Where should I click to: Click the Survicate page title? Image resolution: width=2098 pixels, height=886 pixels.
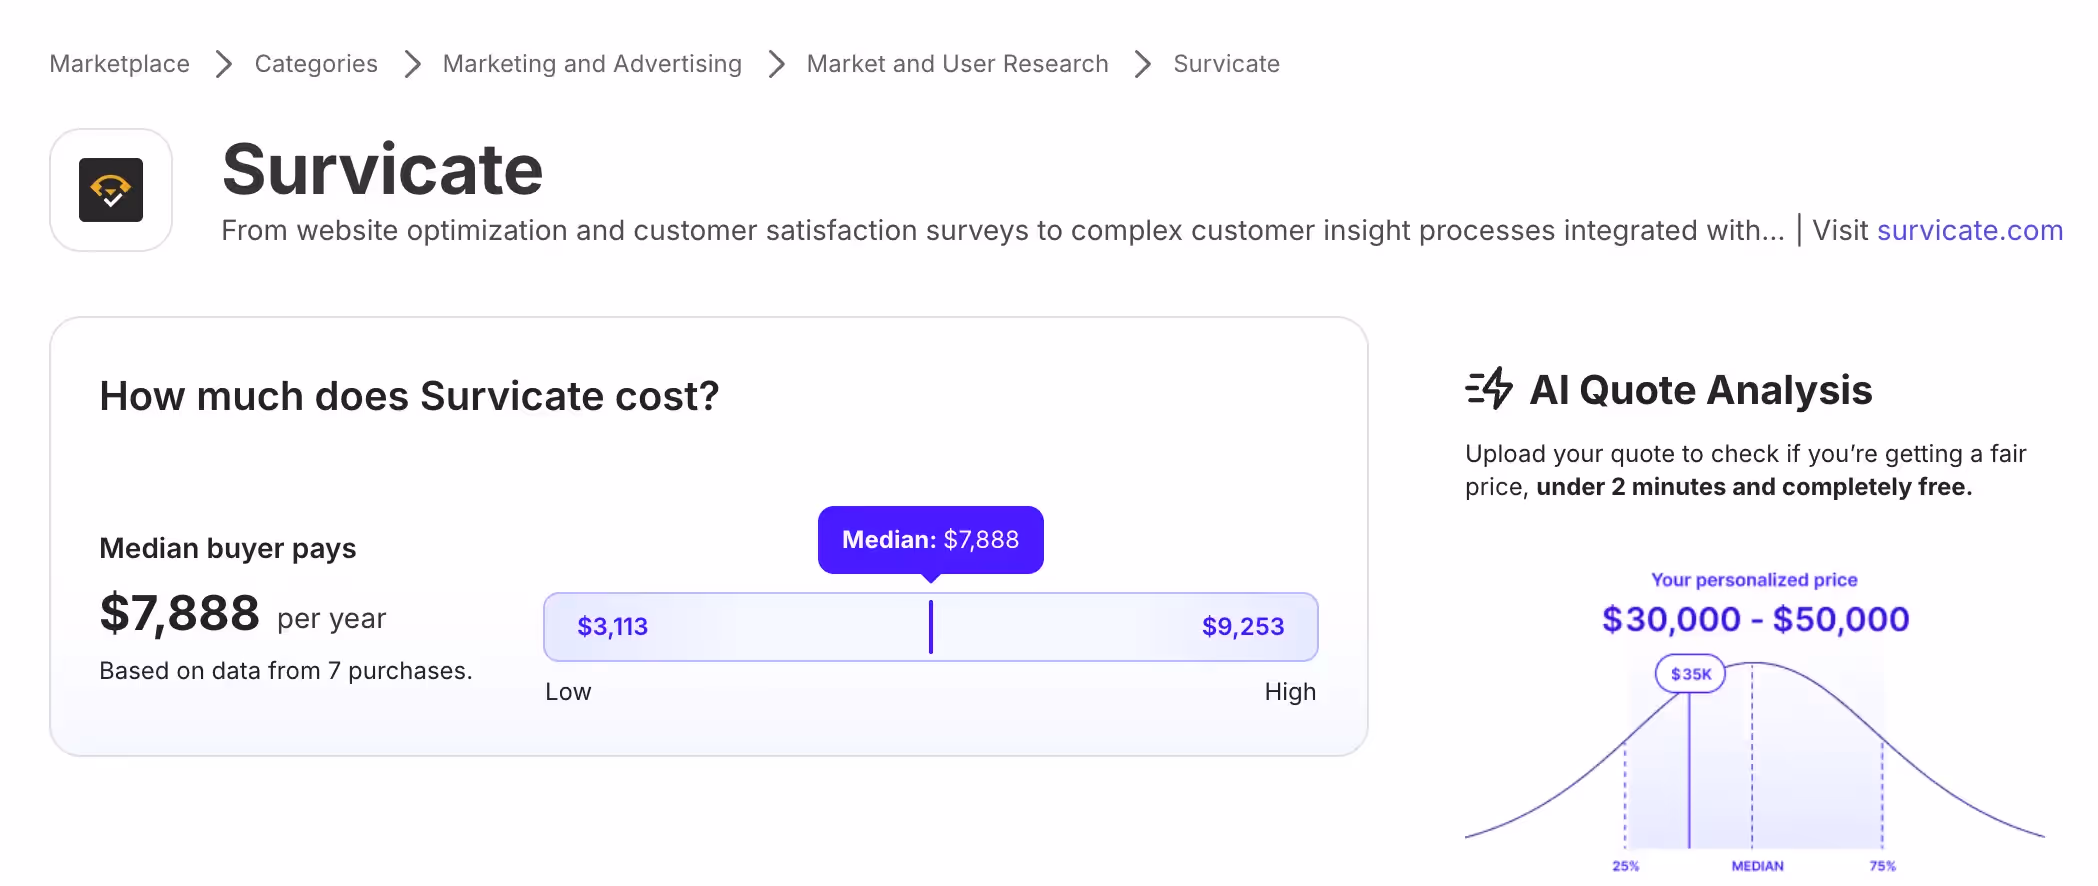click(x=382, y=170)
